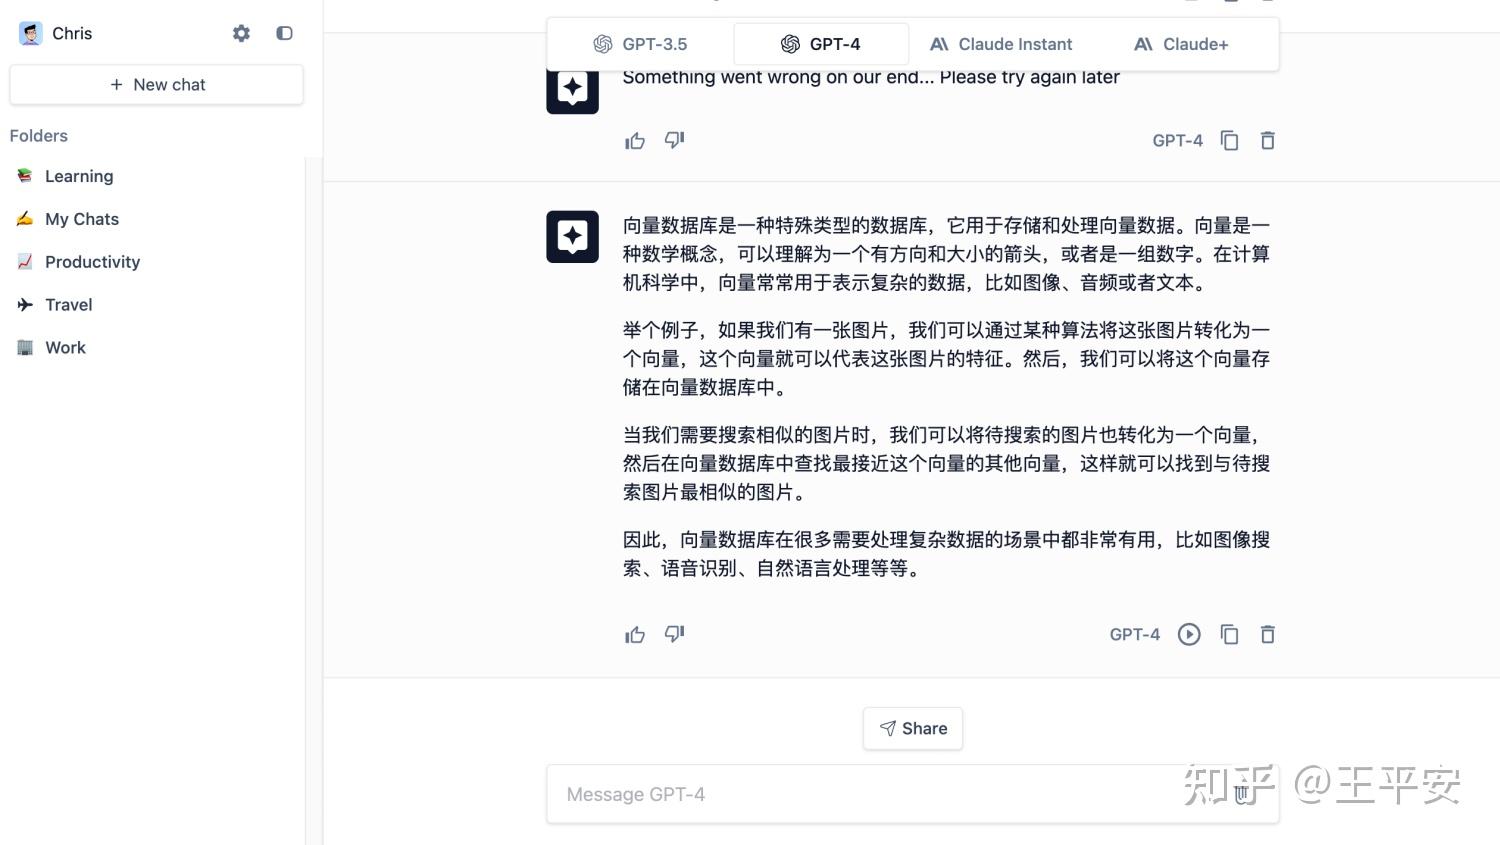Delete the error message response
The image size is (1500, 845).
click(x=1267, y=140)
